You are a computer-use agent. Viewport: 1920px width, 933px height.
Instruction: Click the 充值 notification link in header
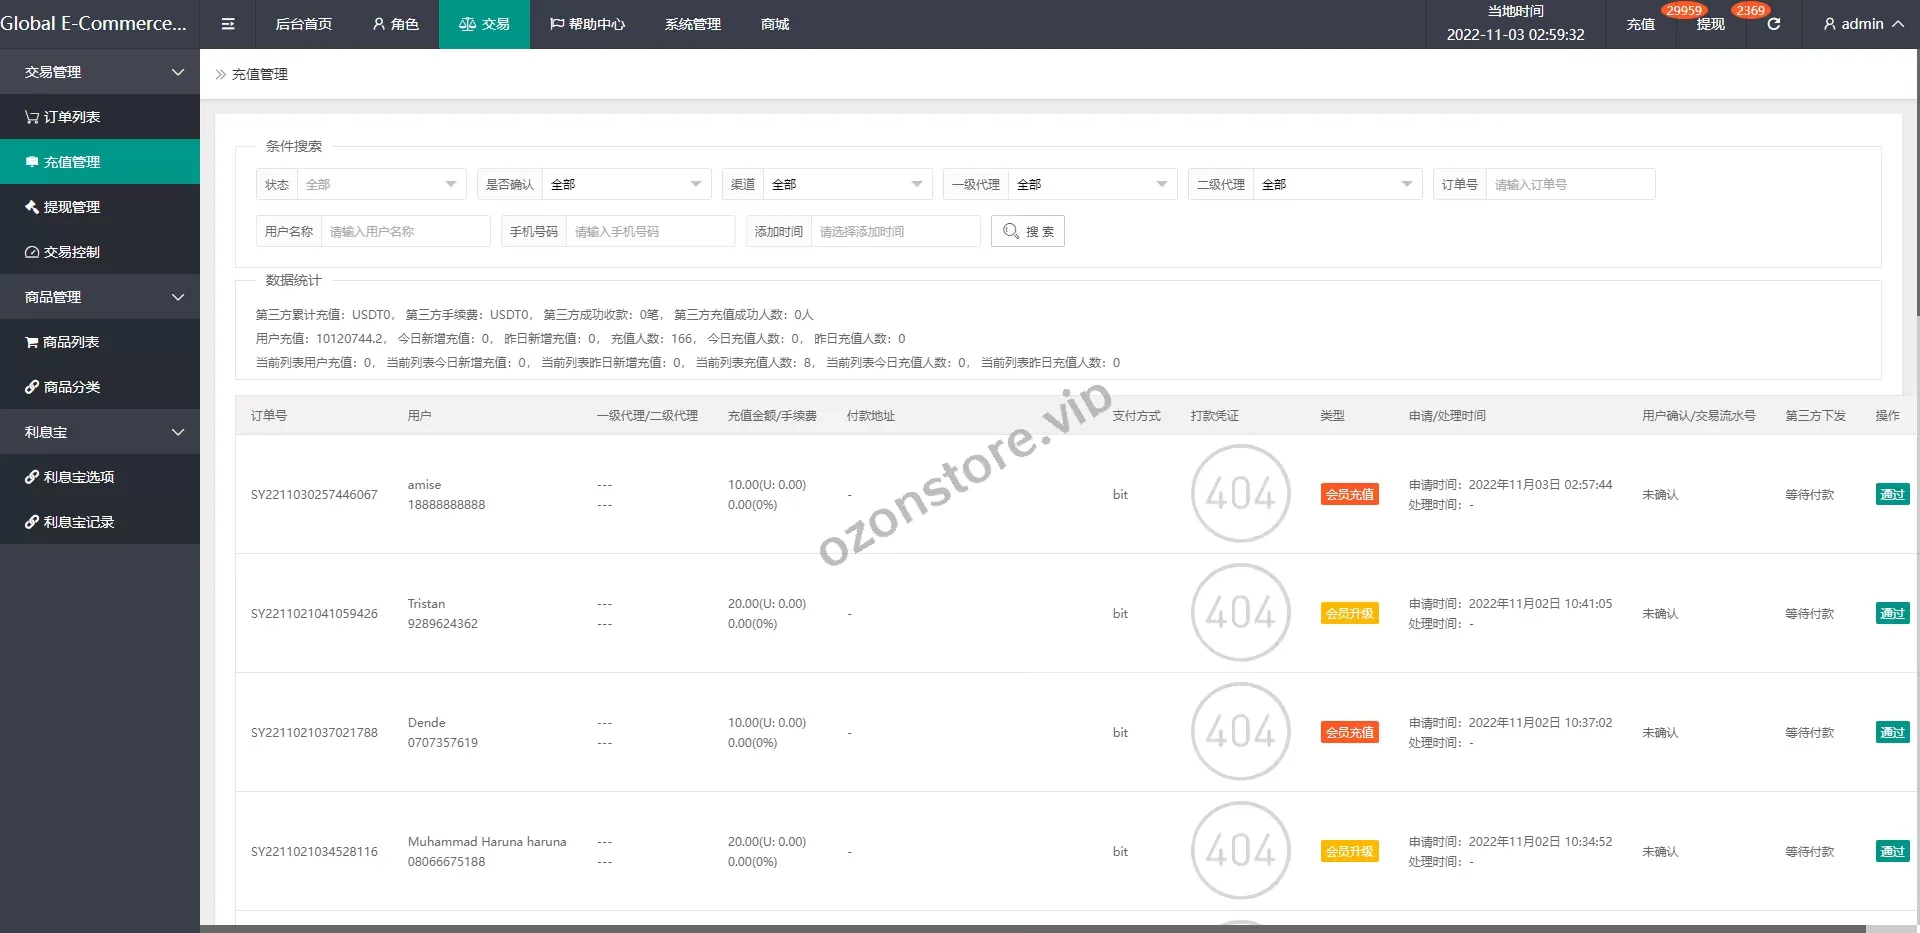point(1640,24)
